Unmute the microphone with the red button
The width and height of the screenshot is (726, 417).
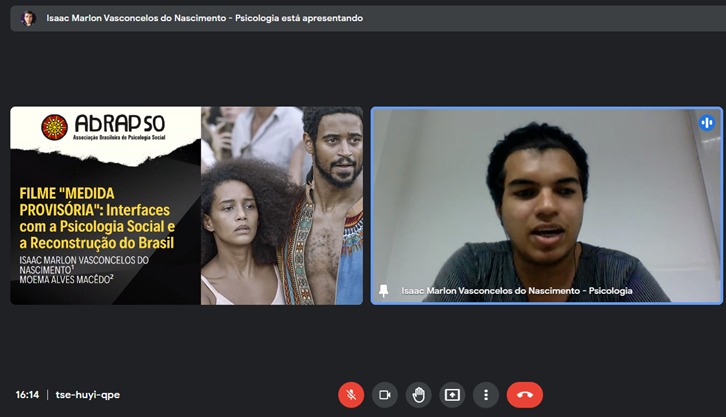[x=351, y=395]
